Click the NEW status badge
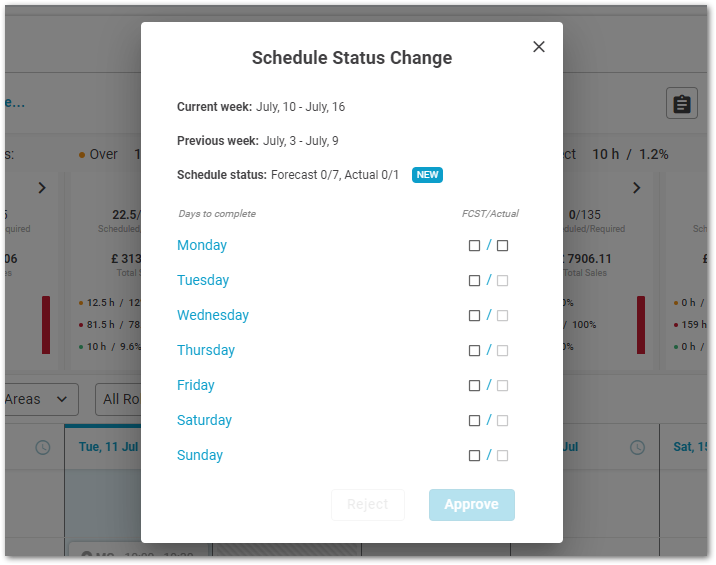Screen dimensions: 716x565 click(x=427, y=175)
